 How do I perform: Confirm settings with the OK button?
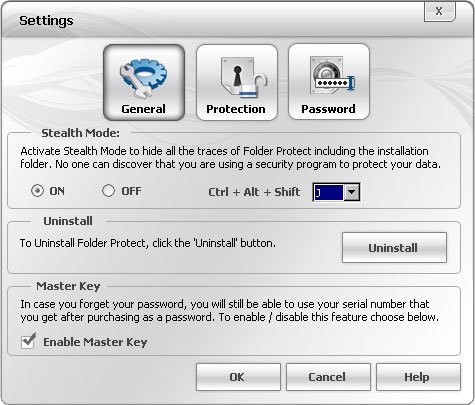click(238, 377)
